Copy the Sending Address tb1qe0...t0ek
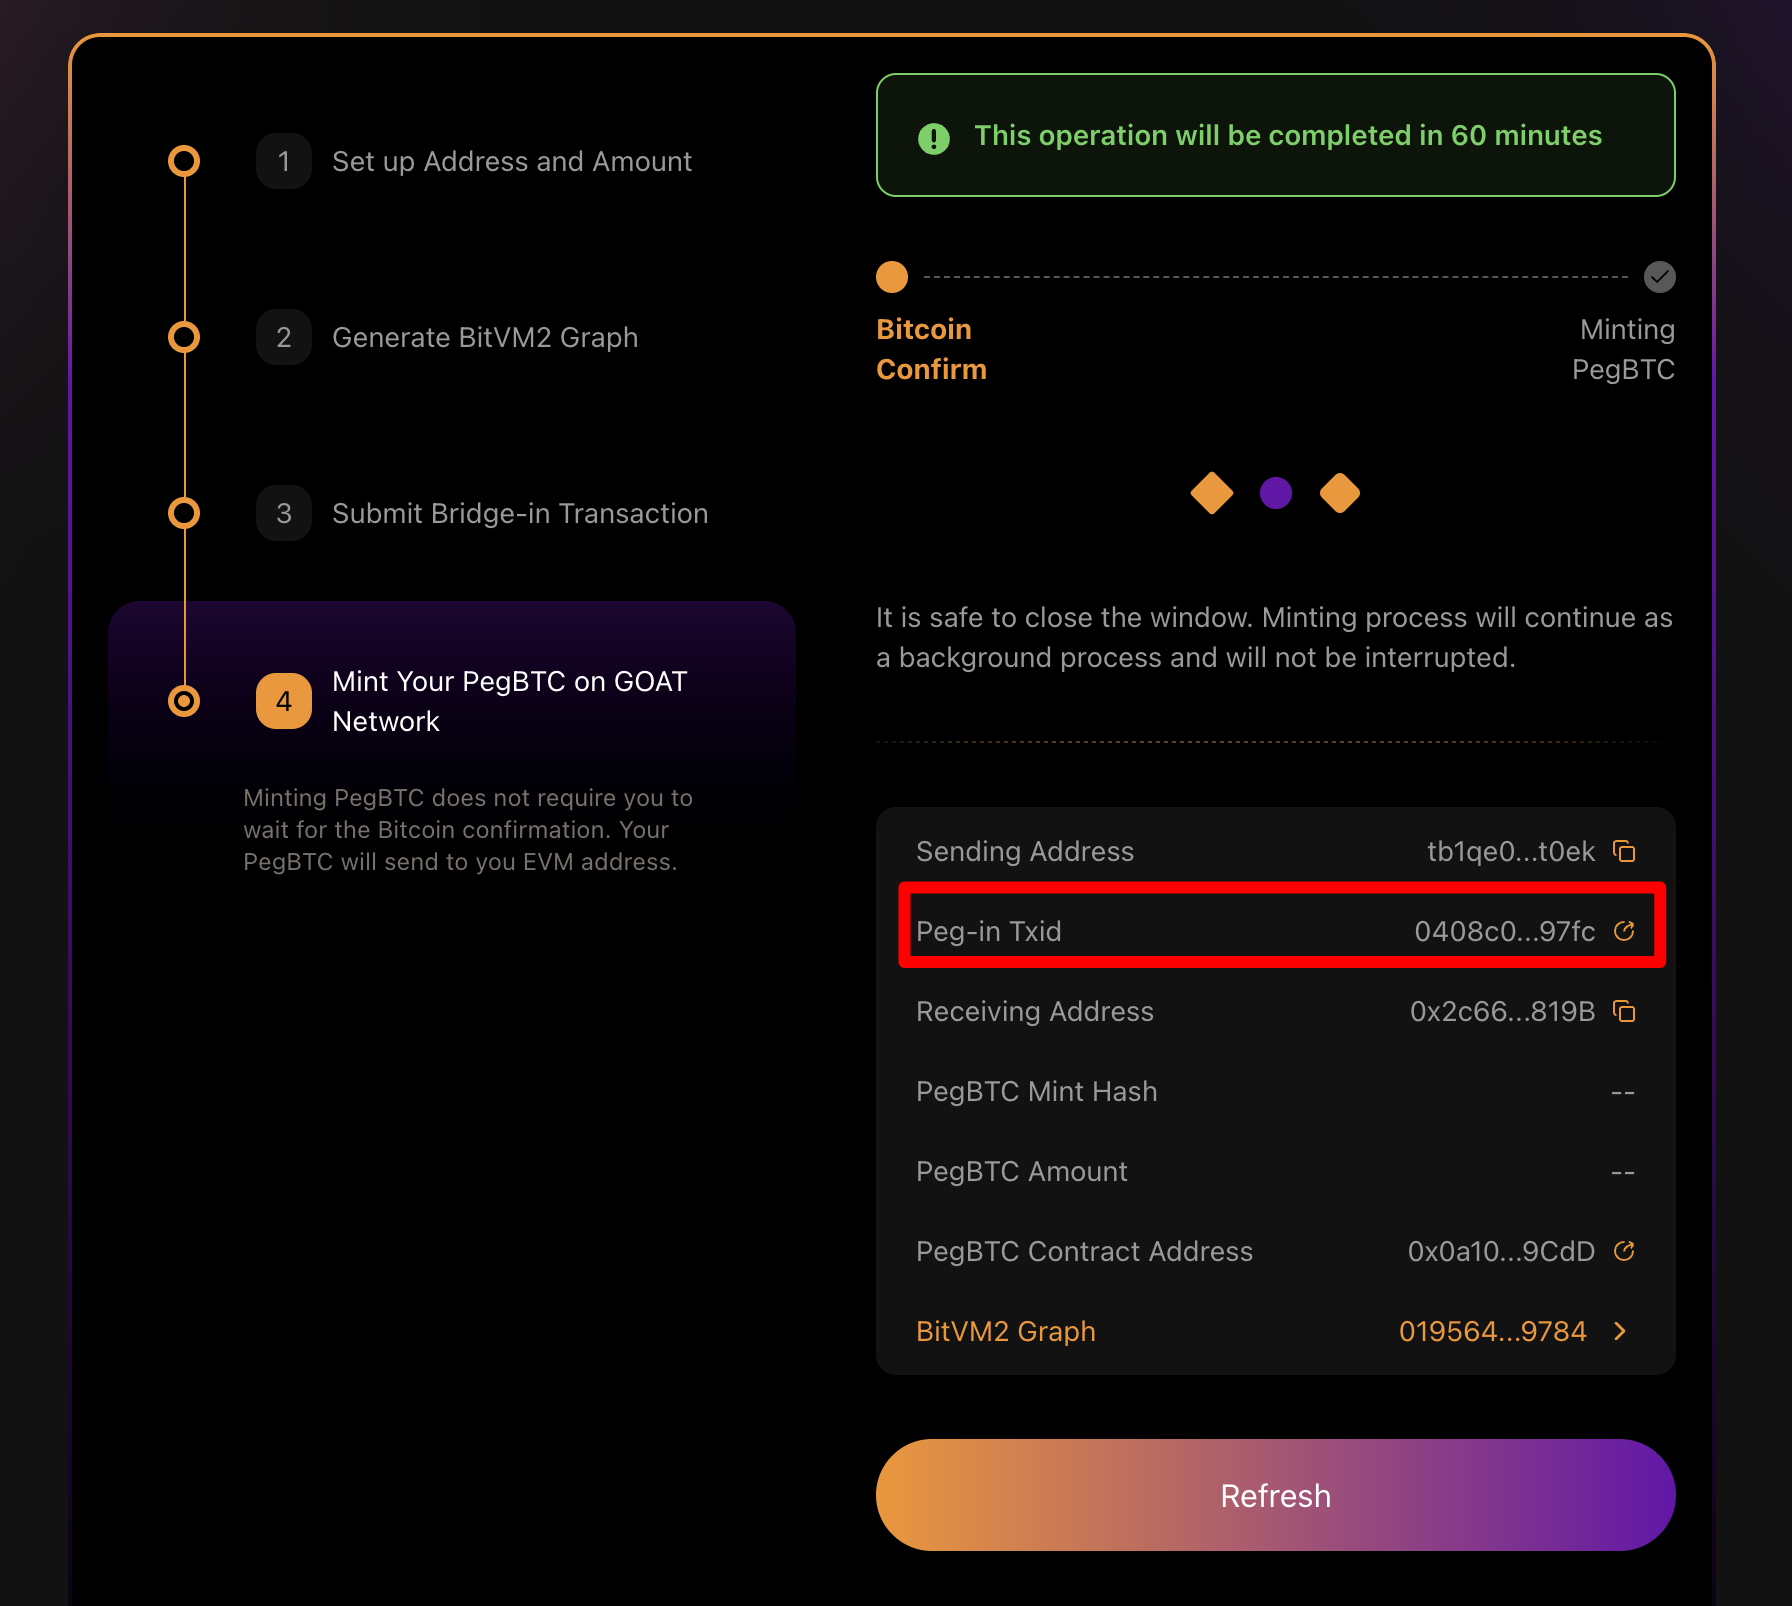1792x1606 pixels. pos(1624,851)
